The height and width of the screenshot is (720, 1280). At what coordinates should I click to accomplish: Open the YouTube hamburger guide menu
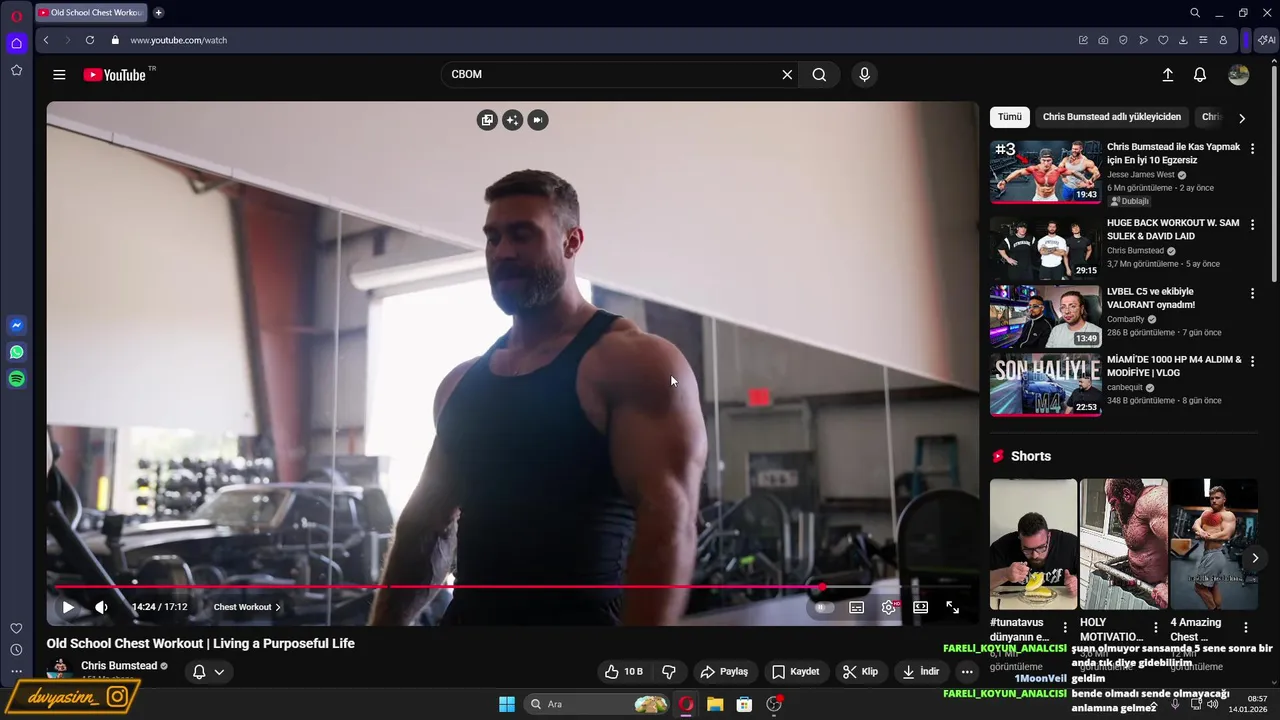(59, 75)
